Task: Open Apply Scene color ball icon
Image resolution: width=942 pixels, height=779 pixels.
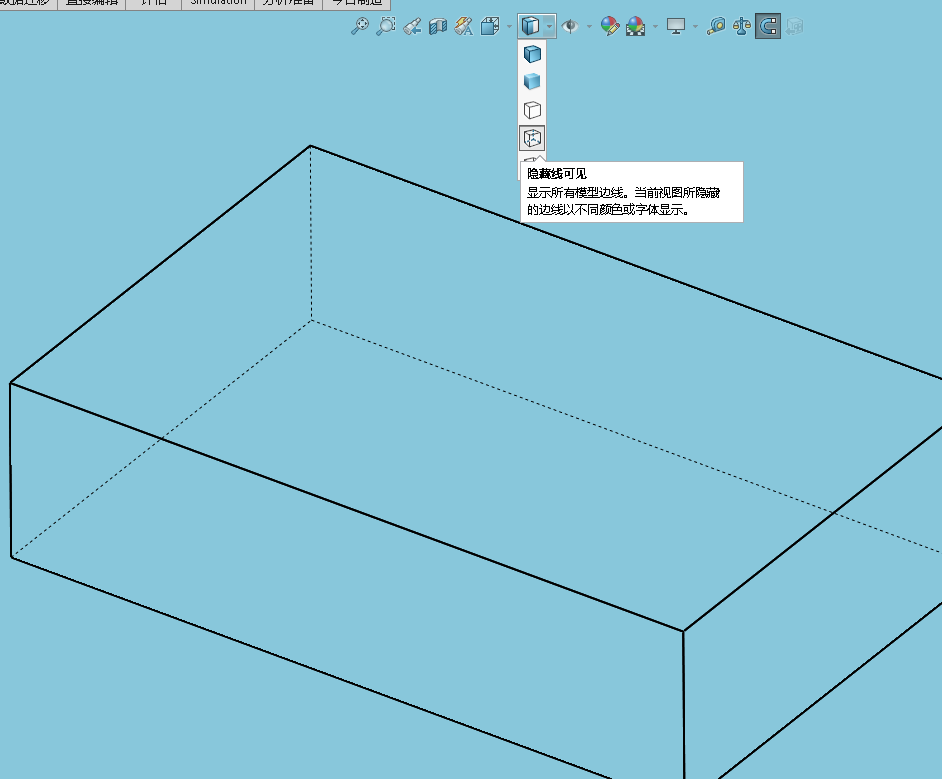Action: point(636,26)
